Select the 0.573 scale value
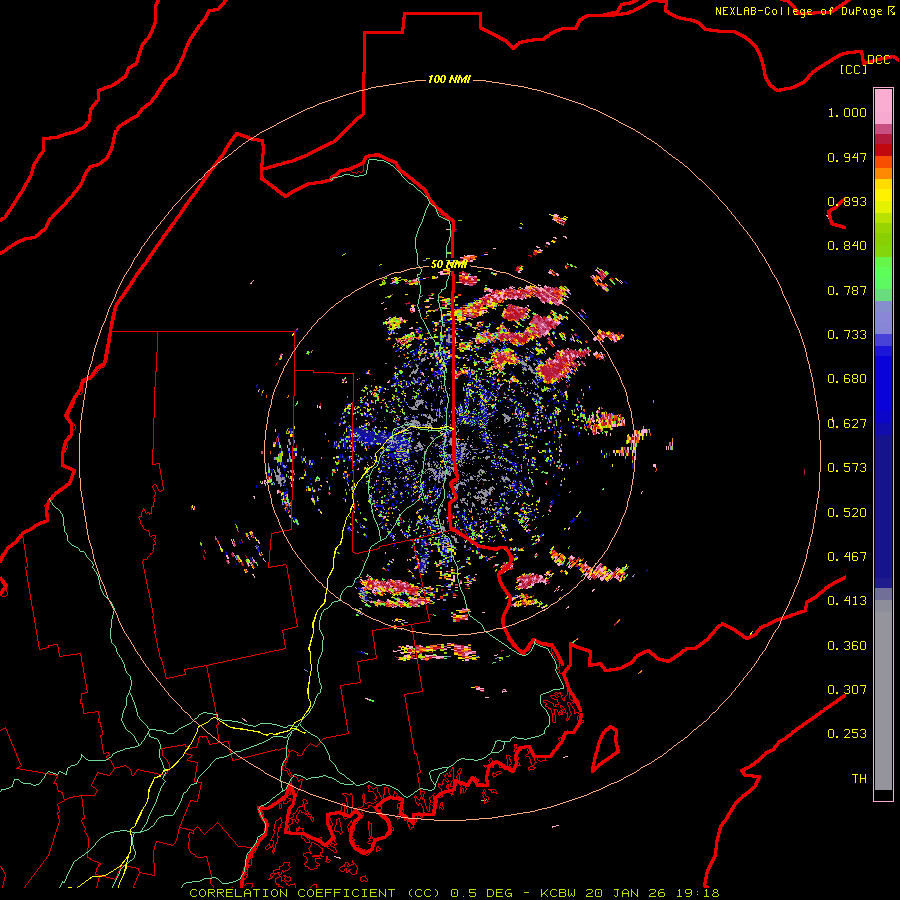 (x=847, y=468)
